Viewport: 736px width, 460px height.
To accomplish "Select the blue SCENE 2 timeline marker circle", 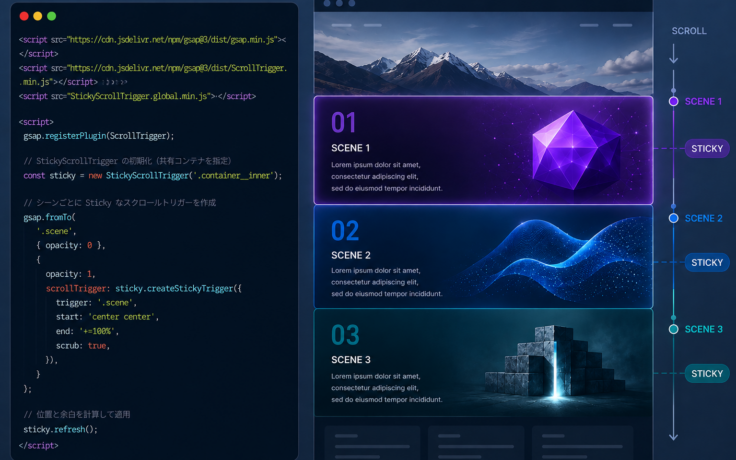I will tap(674, 218).
